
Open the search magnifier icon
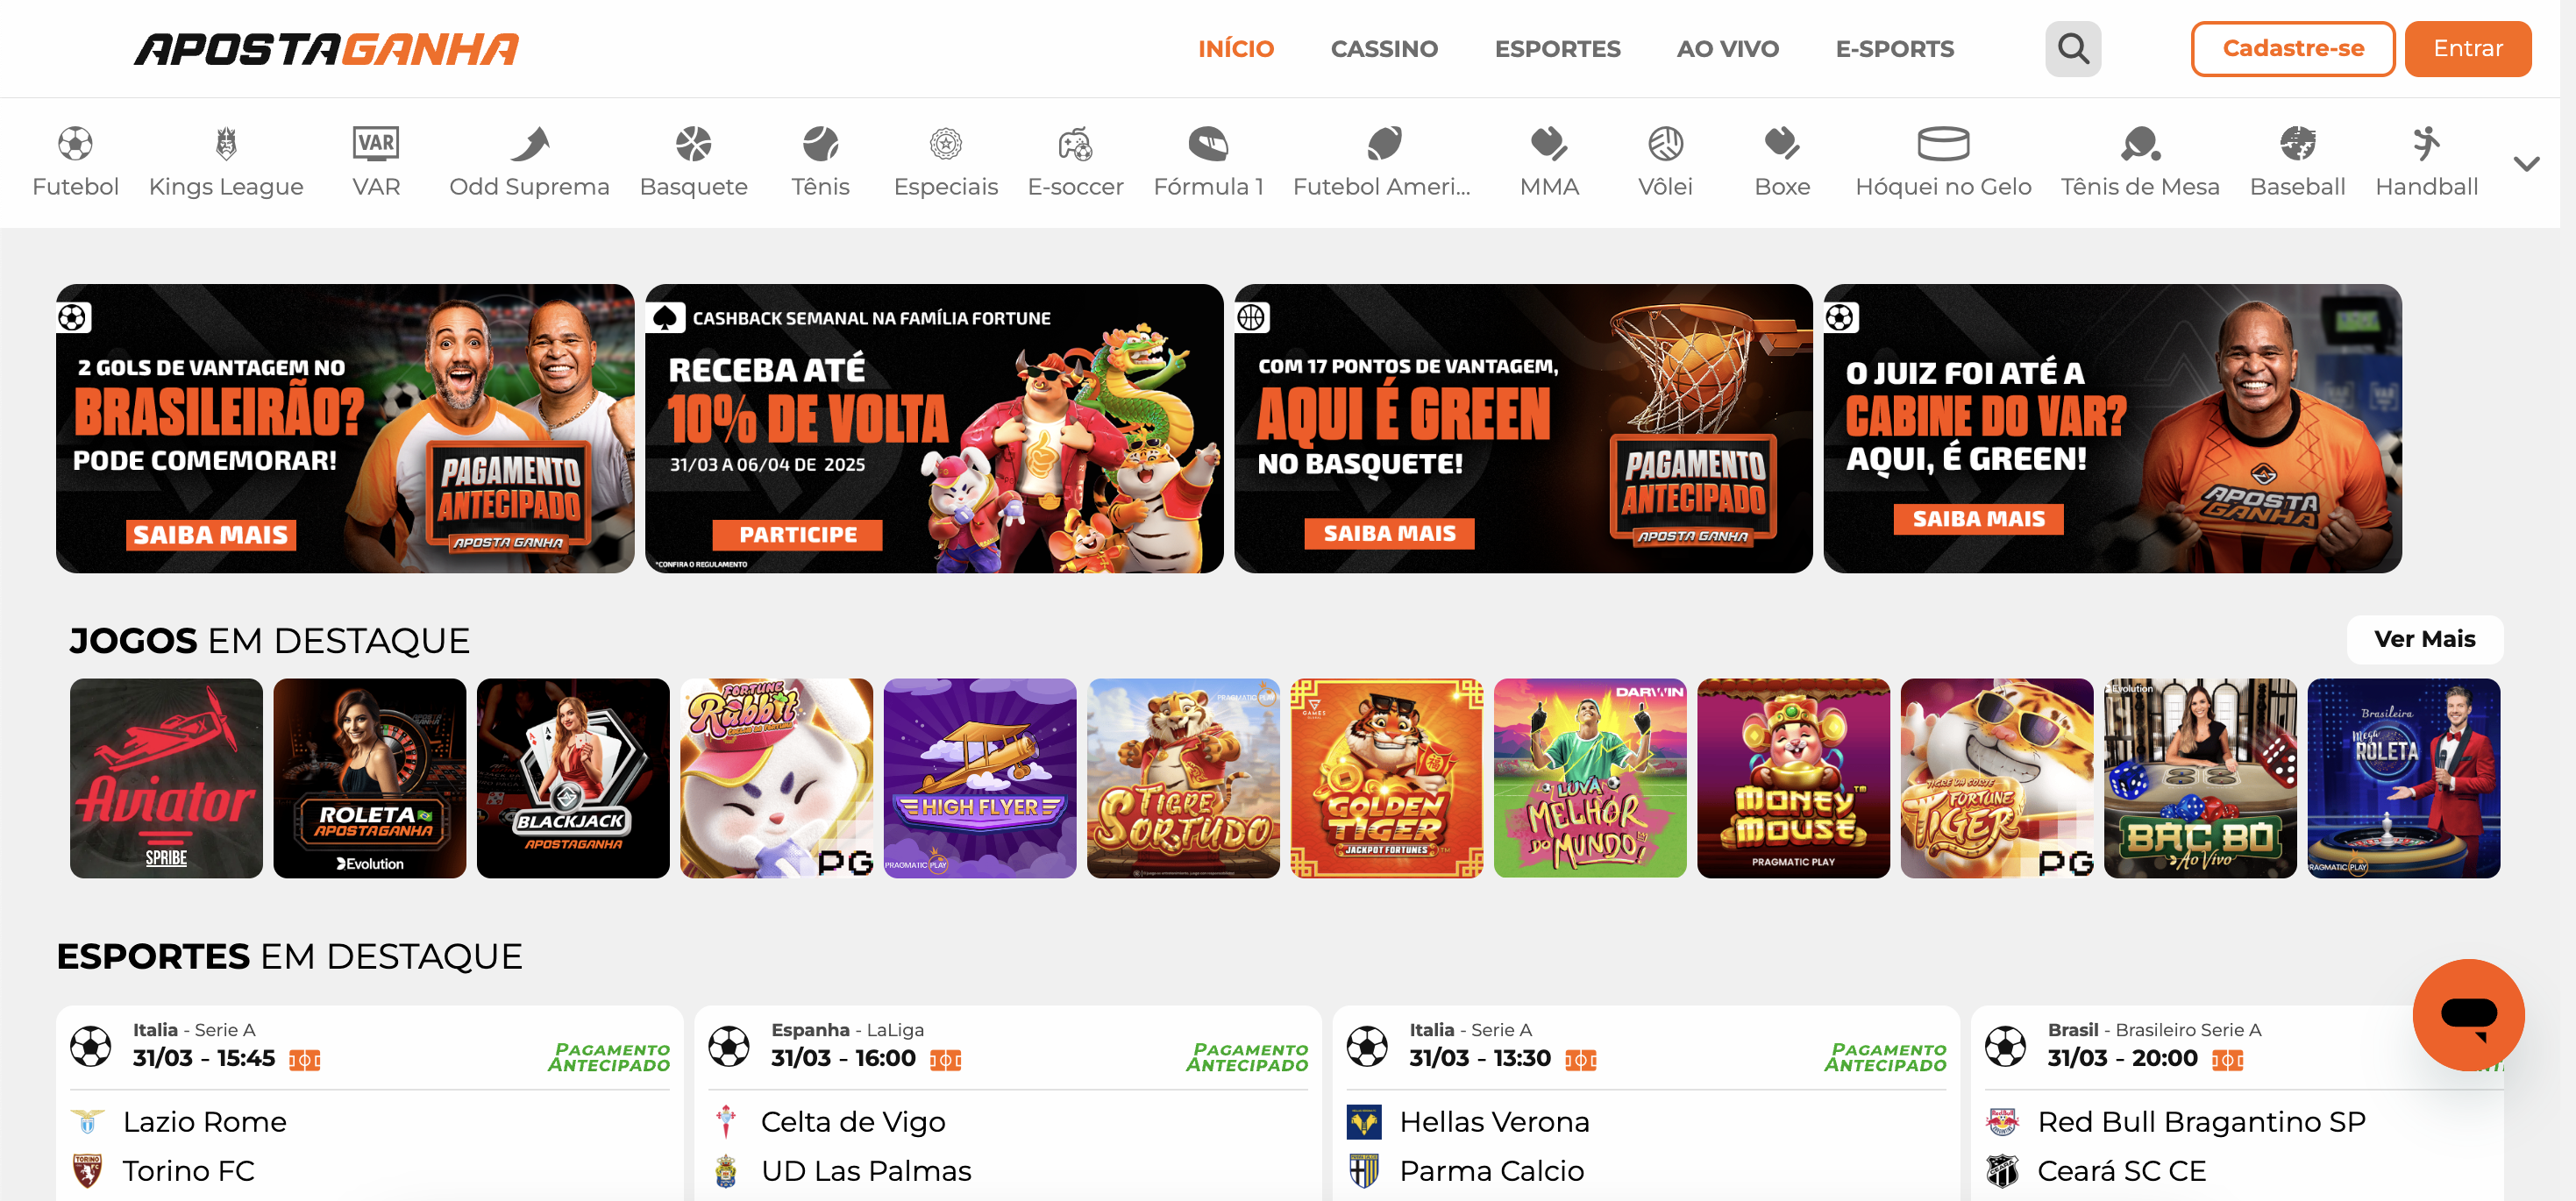tap(2072, 48)
